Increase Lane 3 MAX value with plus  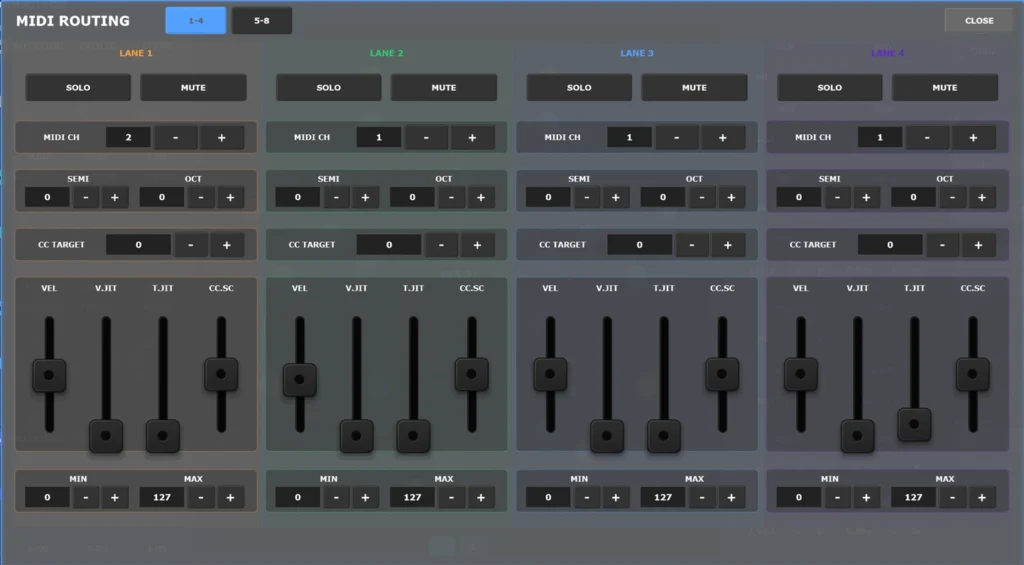pyautogui.click(x=731, y=498)
